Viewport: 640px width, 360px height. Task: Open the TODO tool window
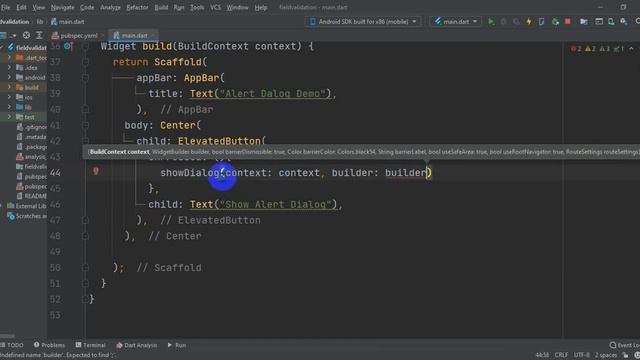12,345
